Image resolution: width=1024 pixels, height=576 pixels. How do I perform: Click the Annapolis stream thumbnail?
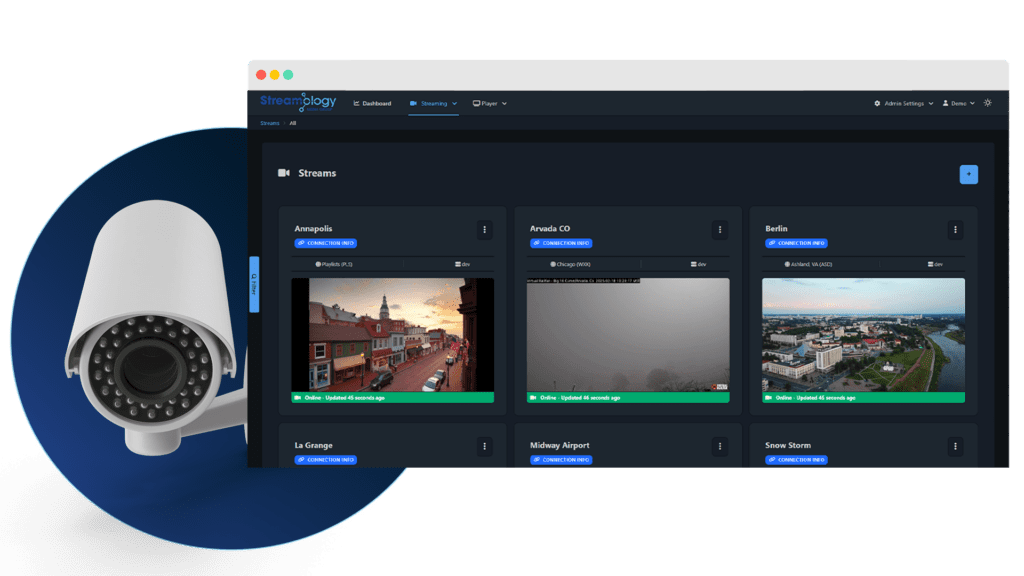click(x=392, y=335)
